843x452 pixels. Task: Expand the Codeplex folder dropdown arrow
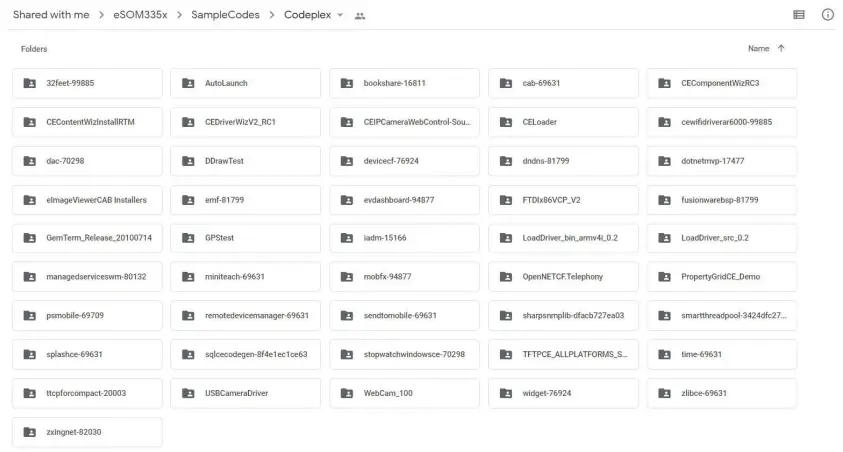pyautogui.click(x=340, y=15)
